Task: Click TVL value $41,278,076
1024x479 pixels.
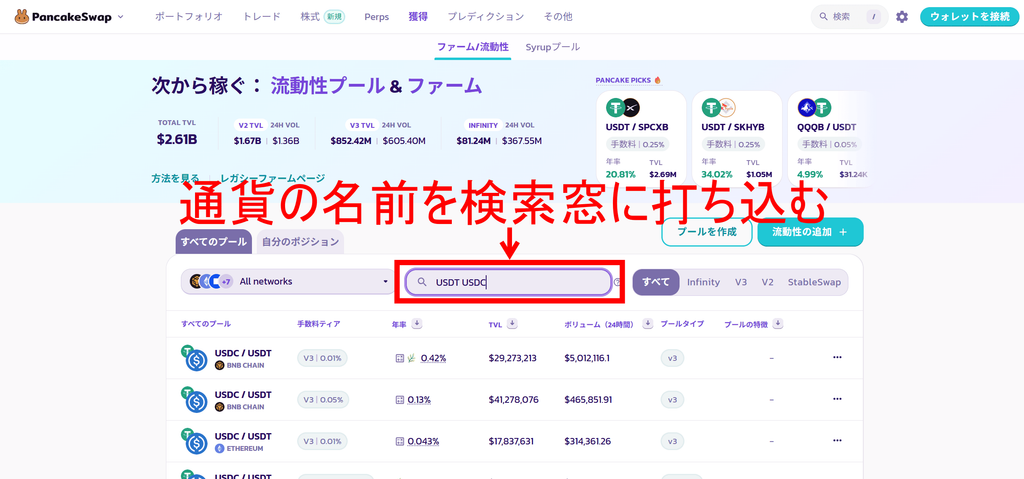Action: click(513, 399)
